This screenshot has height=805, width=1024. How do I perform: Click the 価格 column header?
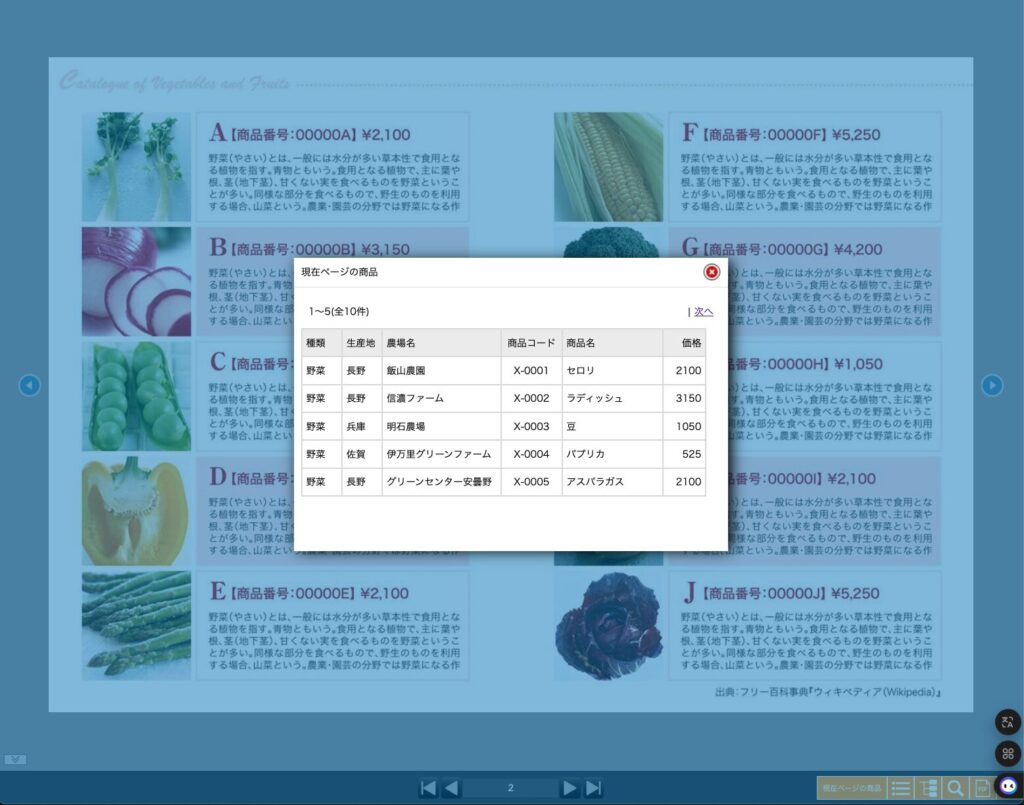click(x=690, y=343)
